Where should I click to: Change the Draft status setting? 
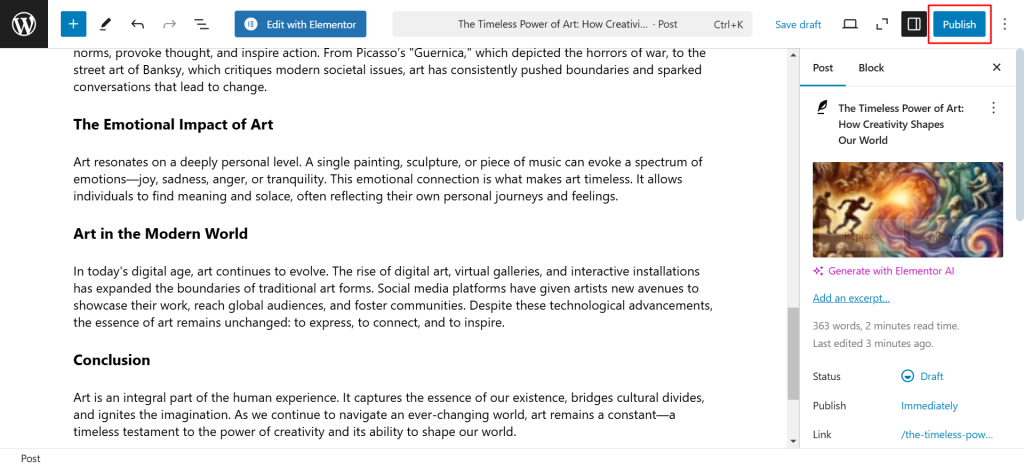coord(923,376)
